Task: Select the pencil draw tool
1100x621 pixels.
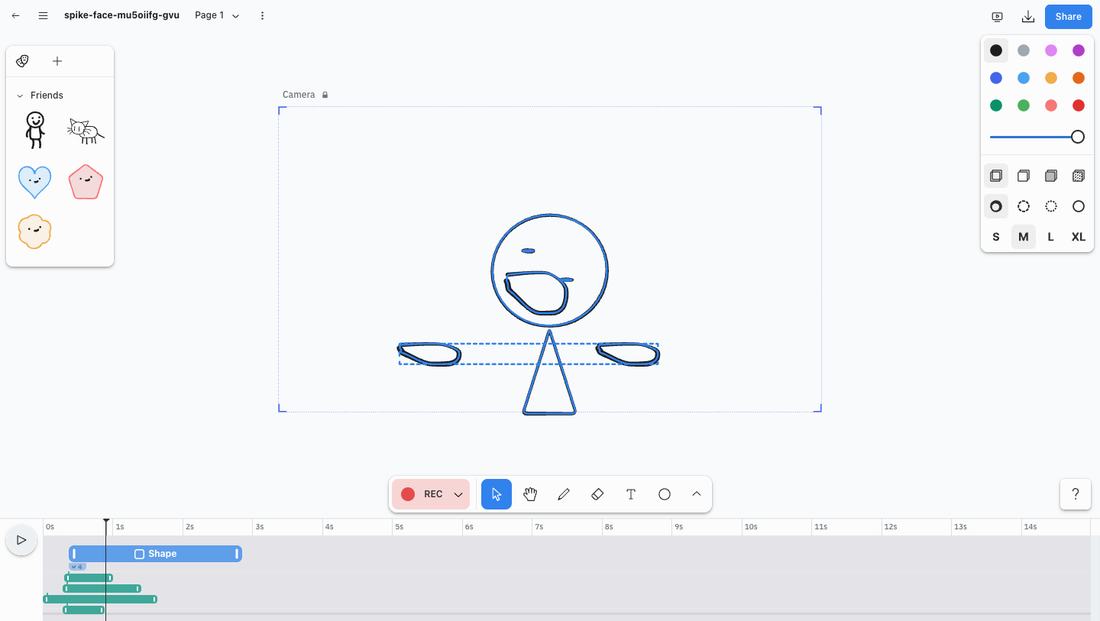Action: 563,494
